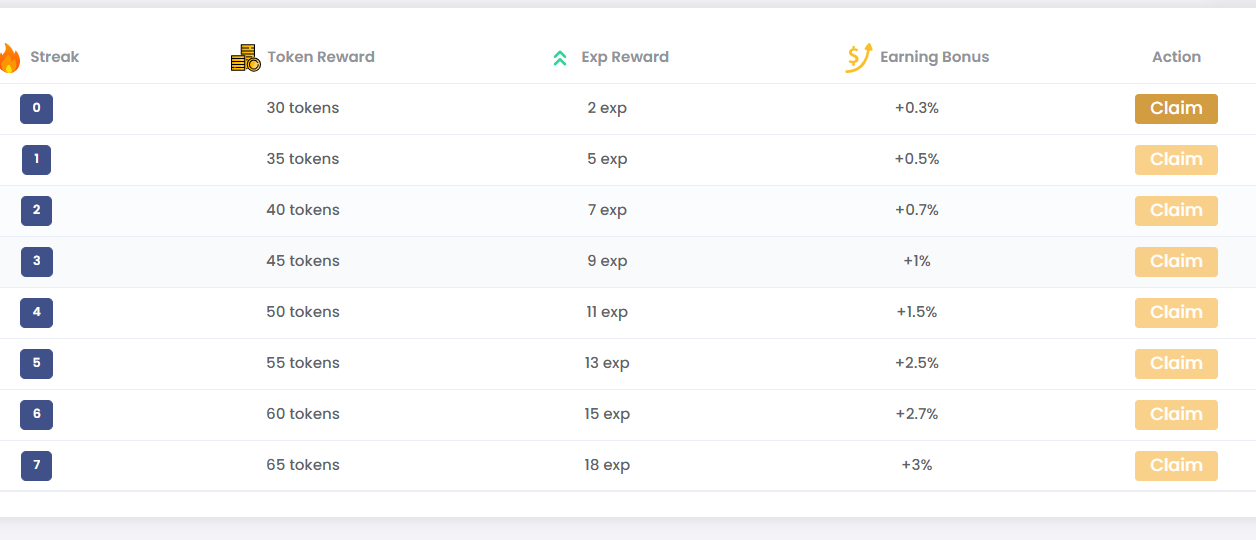The width and height of the screenshot is (1256, 540).
Task: Click the +2.5% earning bonus value
Action: (917, 363)
